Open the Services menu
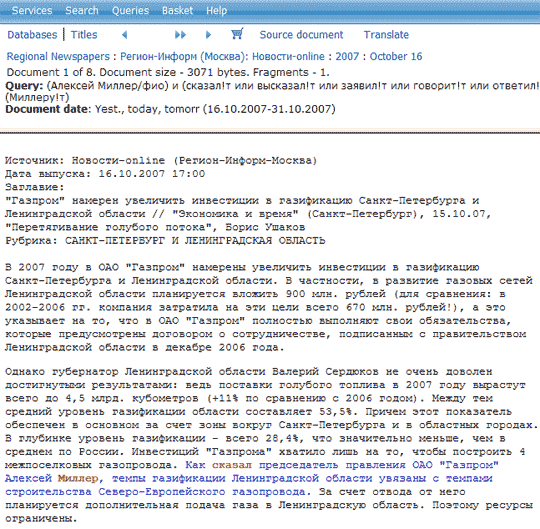Screen dimensions: 540x529 pyautogui.click(x=32, y=11)
